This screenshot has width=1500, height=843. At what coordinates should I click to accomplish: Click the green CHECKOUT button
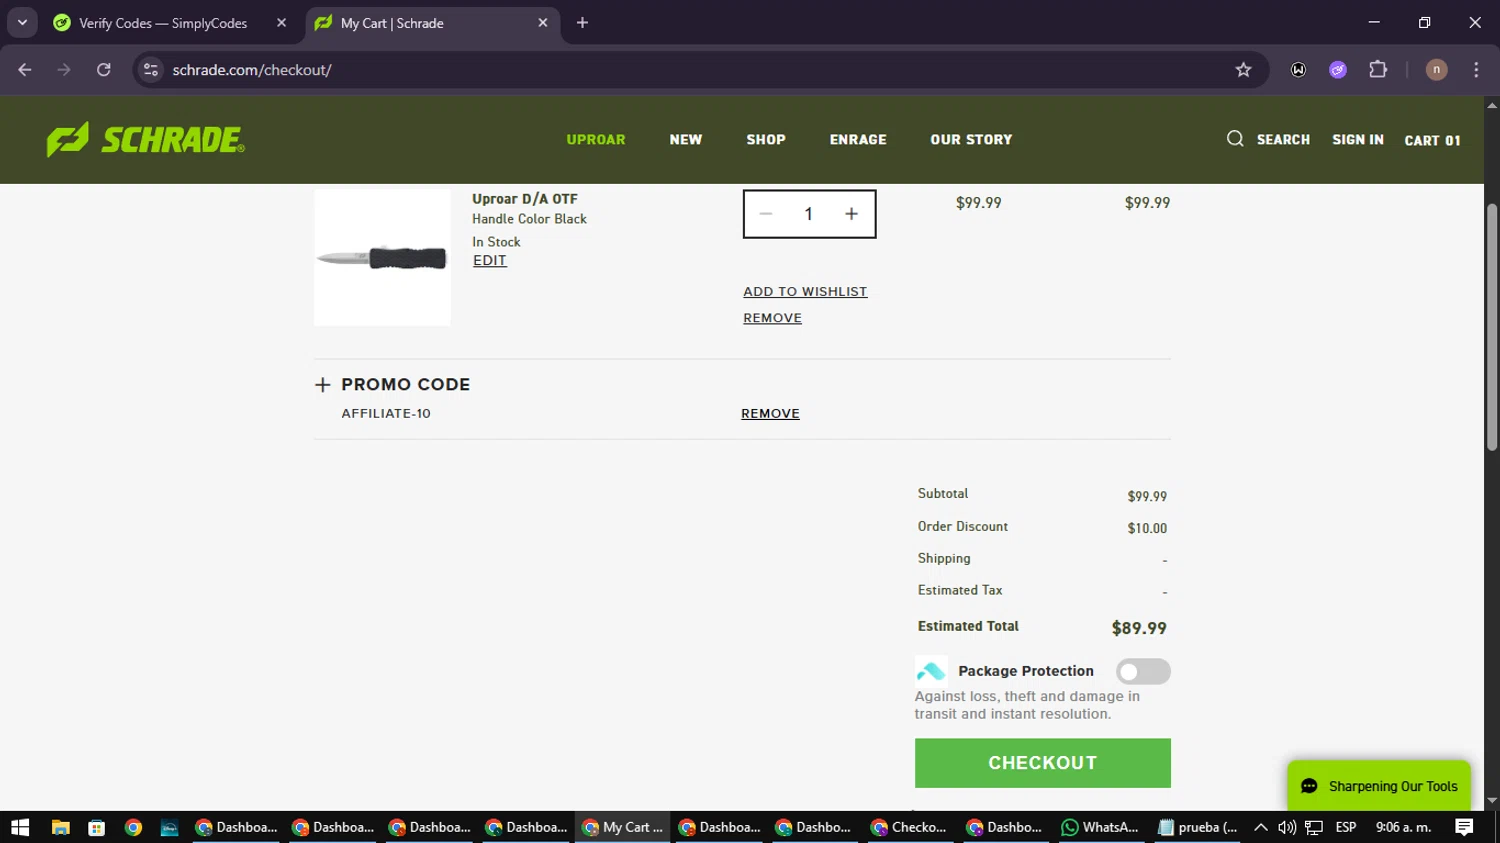[x=1042, y=763]
